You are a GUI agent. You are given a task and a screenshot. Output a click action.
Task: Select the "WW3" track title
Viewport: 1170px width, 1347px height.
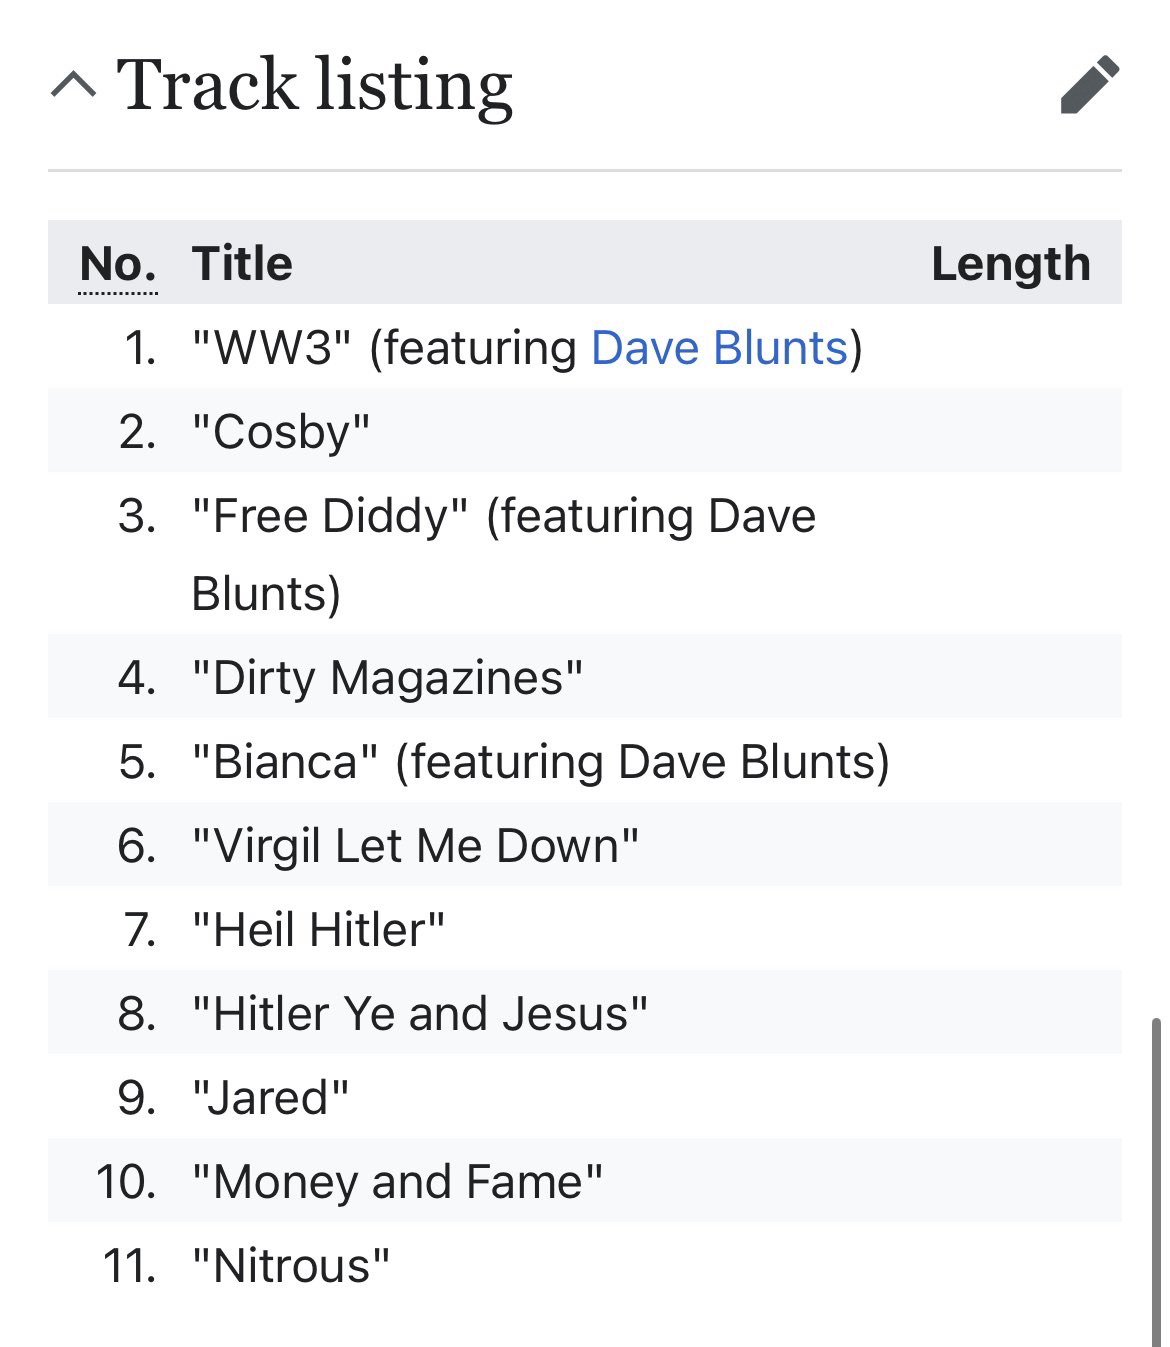pos(271,348)
